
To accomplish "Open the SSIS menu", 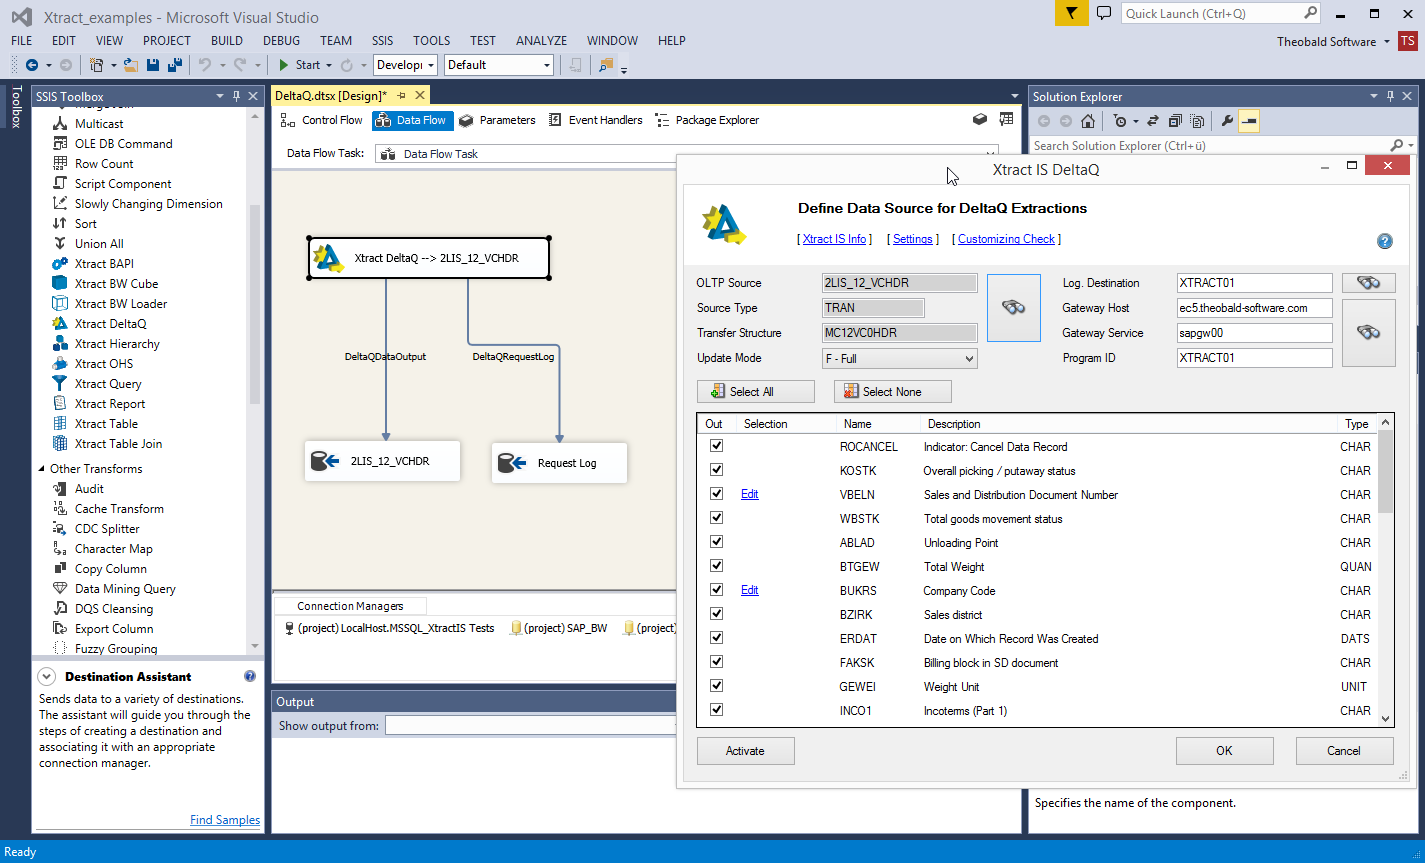I will pyautogui.click(x=382, y=41).
